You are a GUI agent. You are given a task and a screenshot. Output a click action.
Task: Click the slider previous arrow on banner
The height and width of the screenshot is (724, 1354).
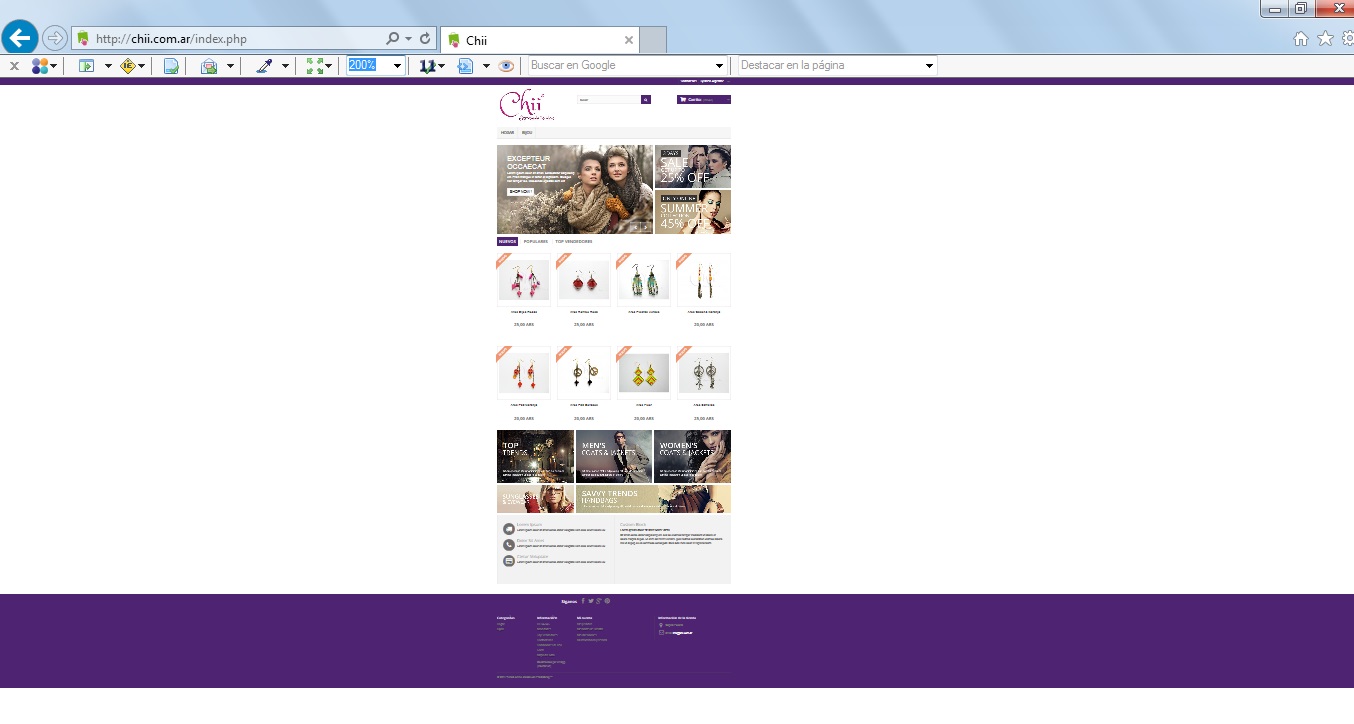[x=634, y=226]
